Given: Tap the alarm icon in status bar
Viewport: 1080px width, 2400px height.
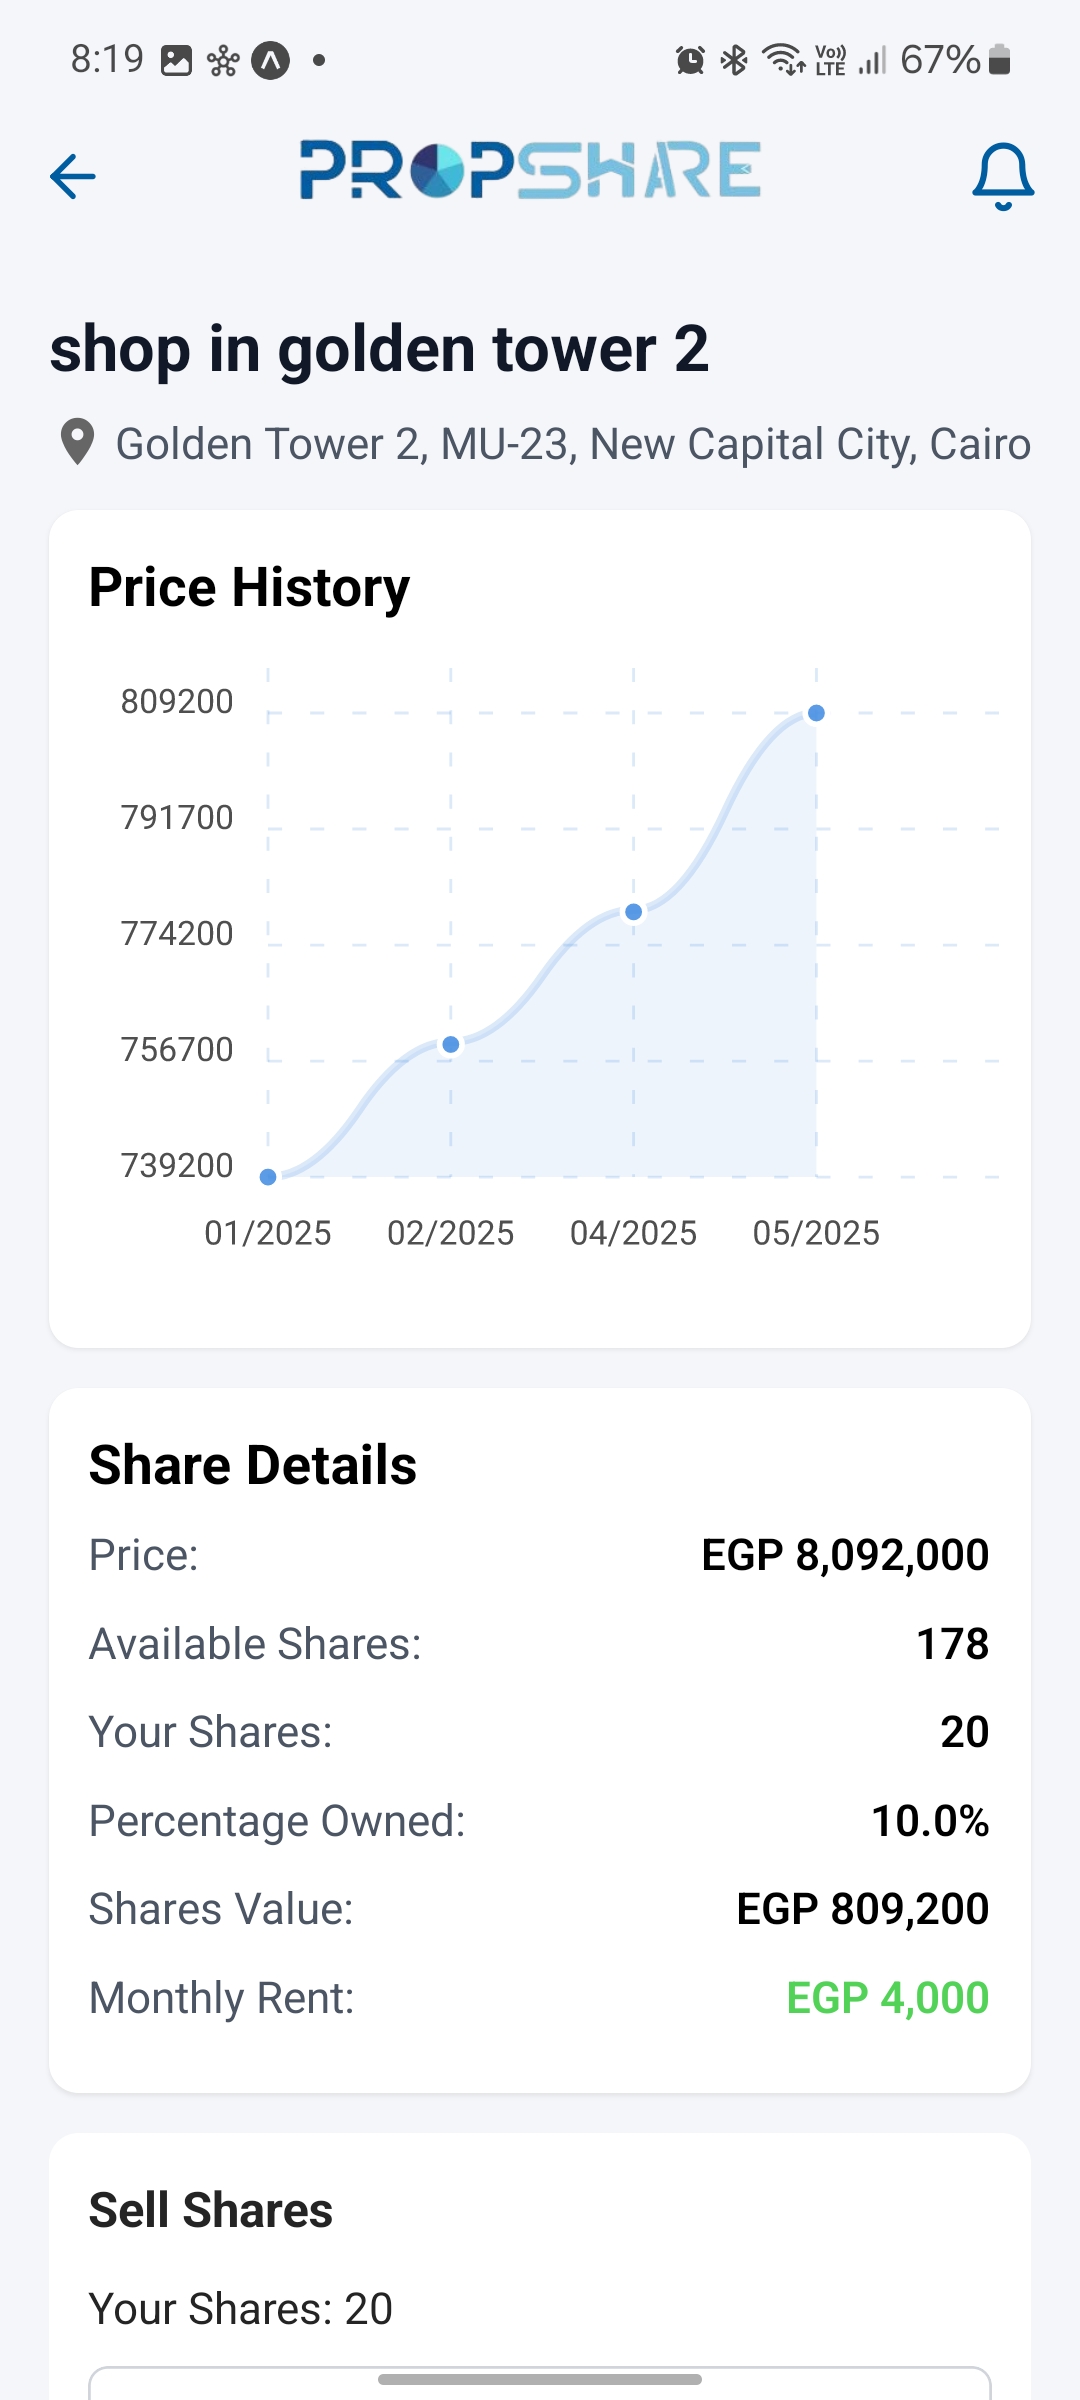Looking at the screenshot, I should (x=690, y=61).
